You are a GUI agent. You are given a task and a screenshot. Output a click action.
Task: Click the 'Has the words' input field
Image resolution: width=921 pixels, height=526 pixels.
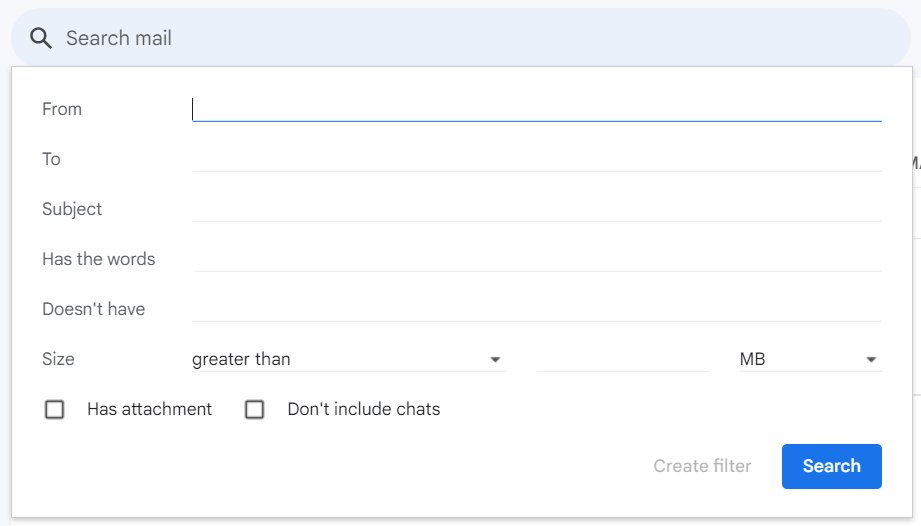(x=536, y=259)
